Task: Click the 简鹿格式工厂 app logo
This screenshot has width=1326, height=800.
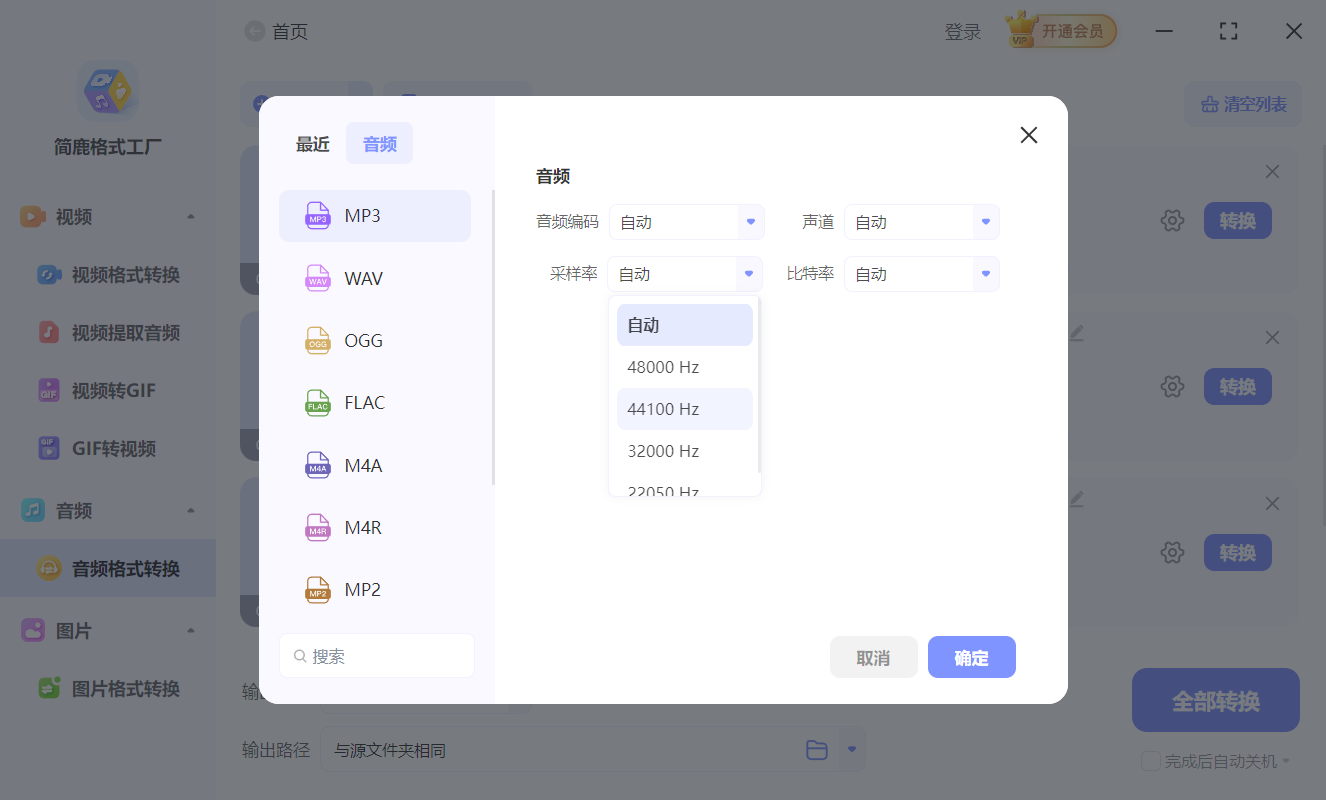Action: pyautogui.click(x=108, y=91)
